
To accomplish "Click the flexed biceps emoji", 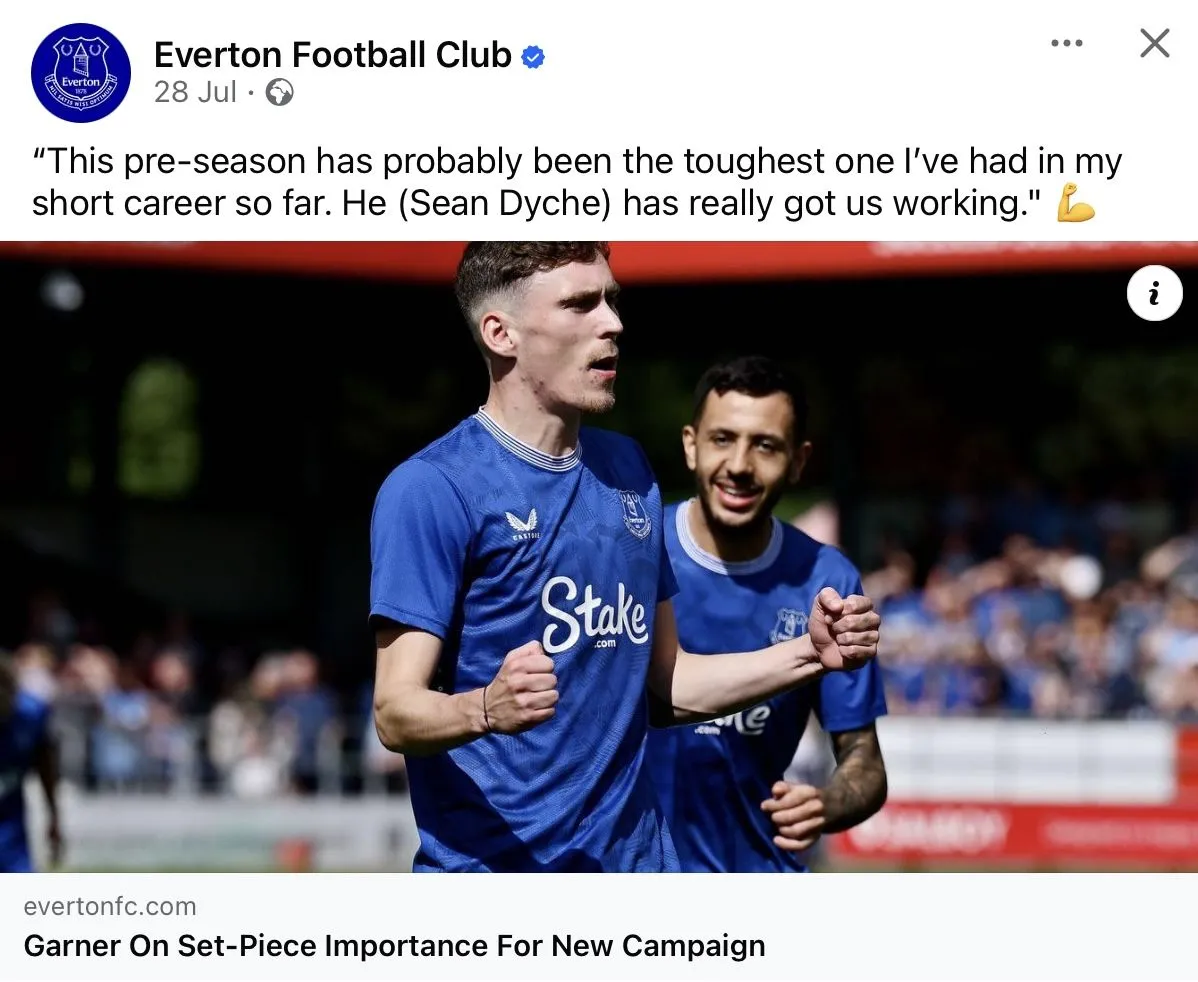I will pos(1075,203).
